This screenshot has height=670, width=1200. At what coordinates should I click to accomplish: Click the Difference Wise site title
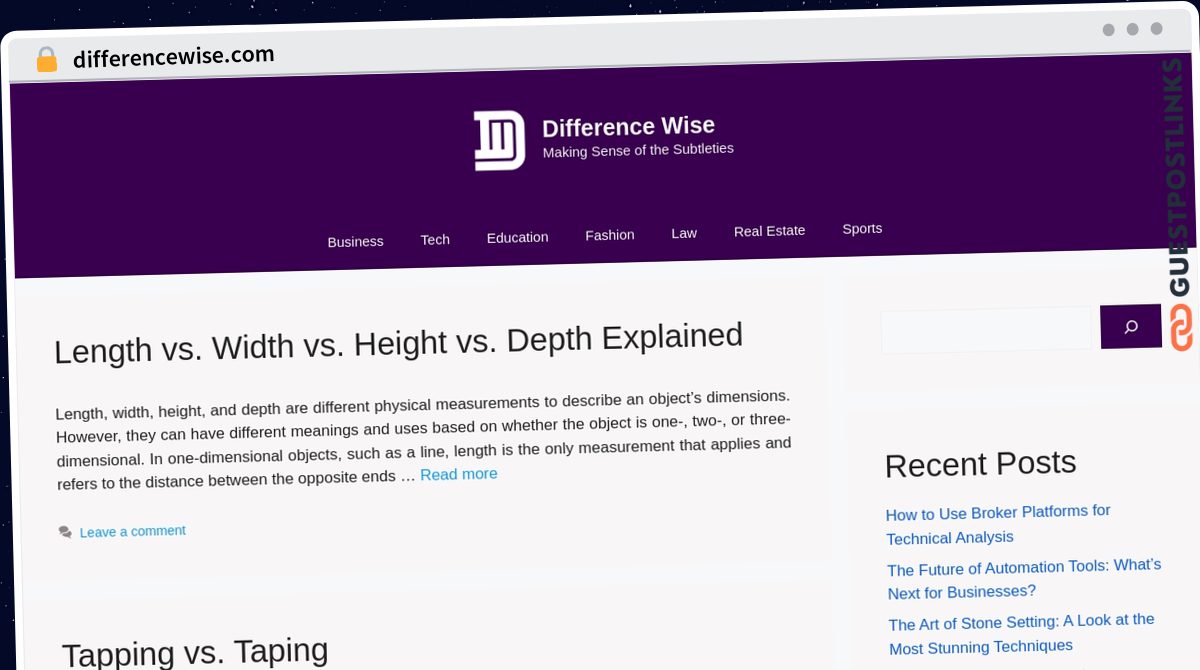[x=628, y=127]
